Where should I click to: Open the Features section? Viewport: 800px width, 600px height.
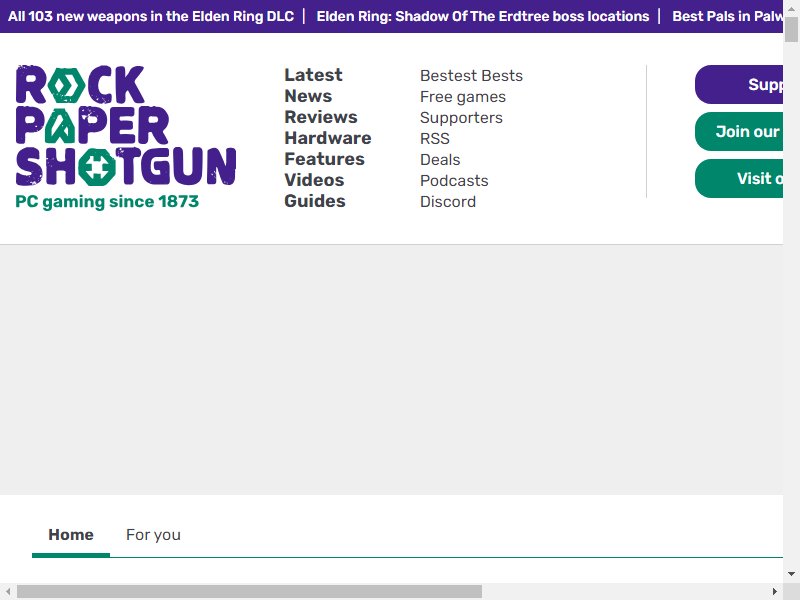click(324, 159)
